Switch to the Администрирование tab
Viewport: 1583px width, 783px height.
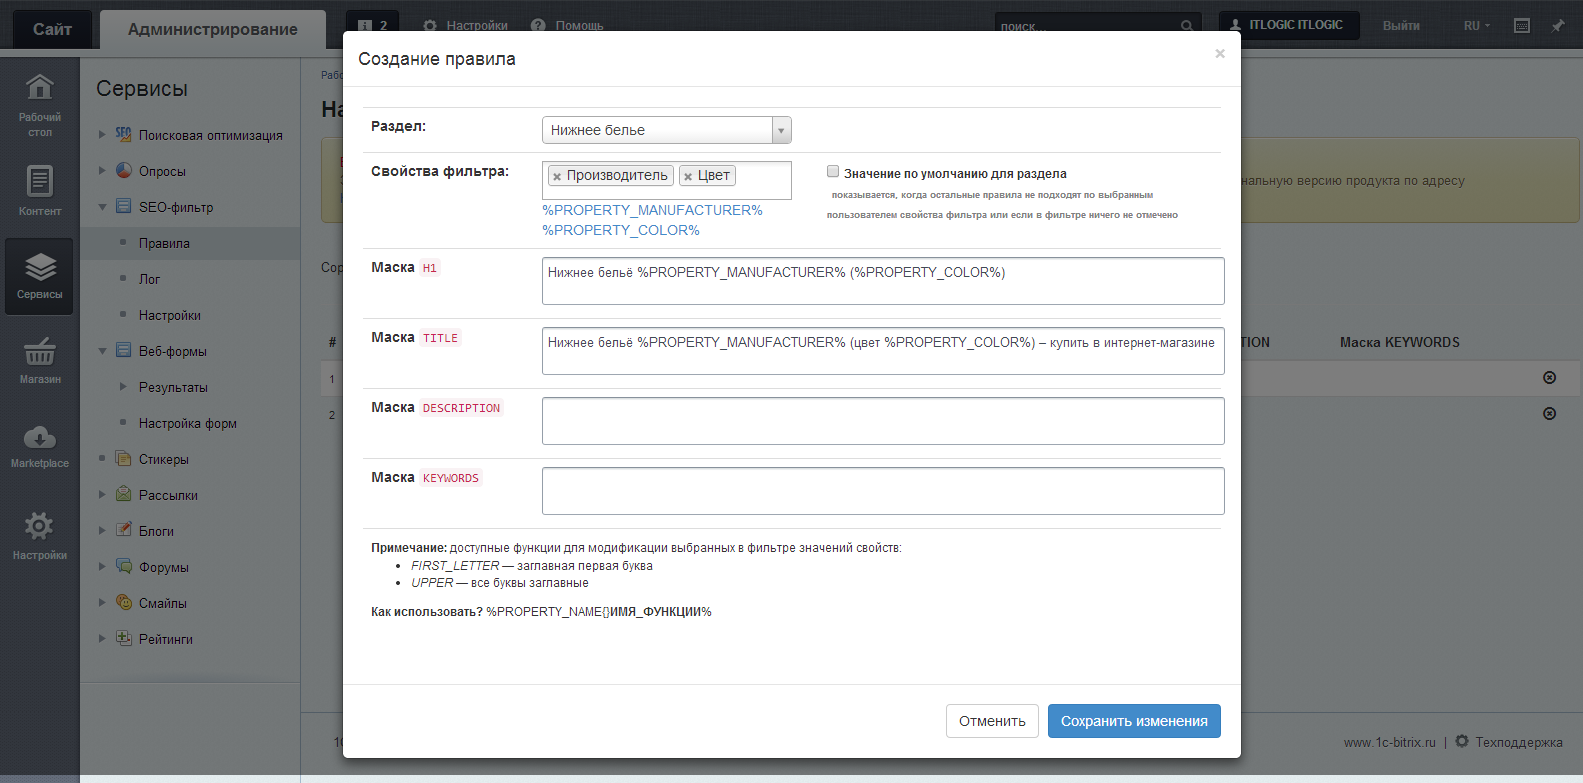click(213, 29)
